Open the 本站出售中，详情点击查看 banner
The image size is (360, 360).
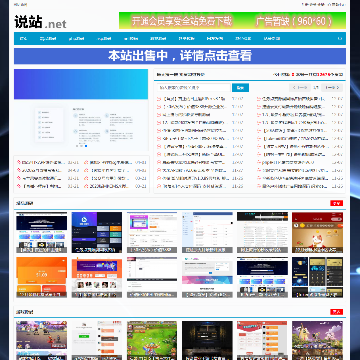click(180, 56)
